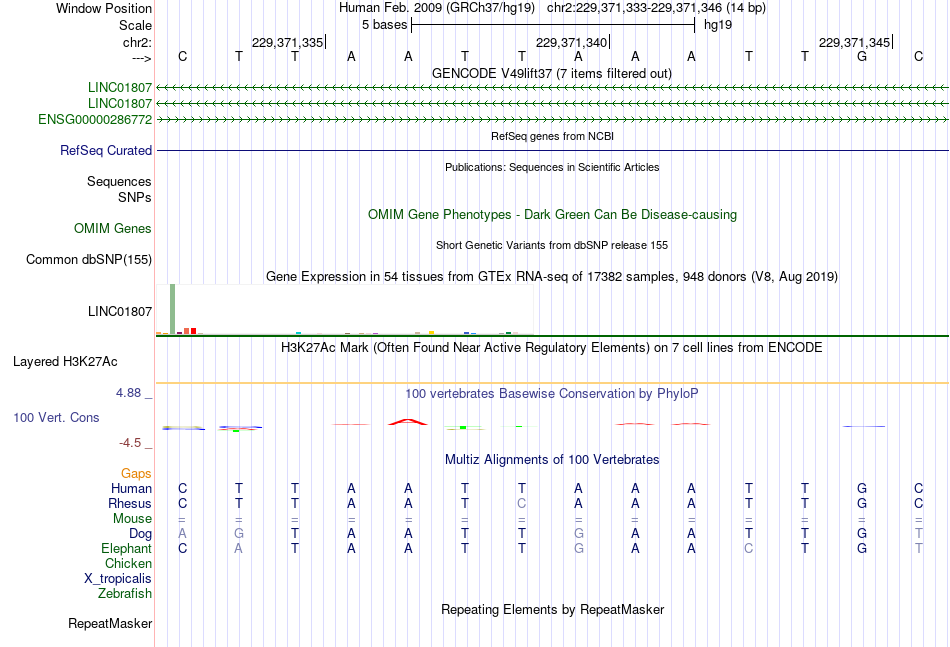Click the 4.88 PhyloP upper scale value

point(128,393)
